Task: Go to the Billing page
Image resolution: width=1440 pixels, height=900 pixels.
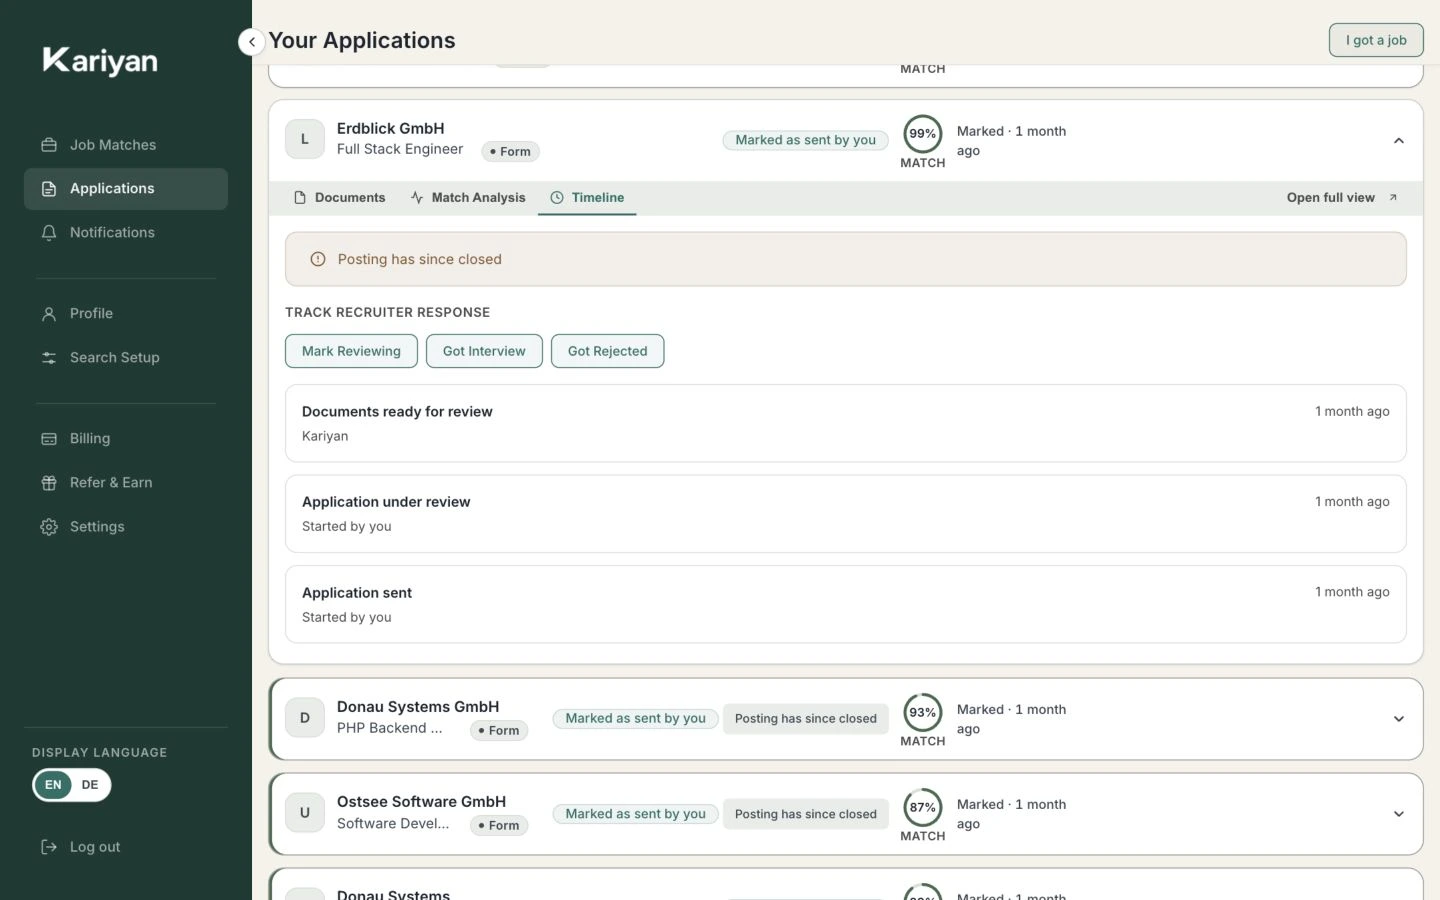Action: pos(126,439)
